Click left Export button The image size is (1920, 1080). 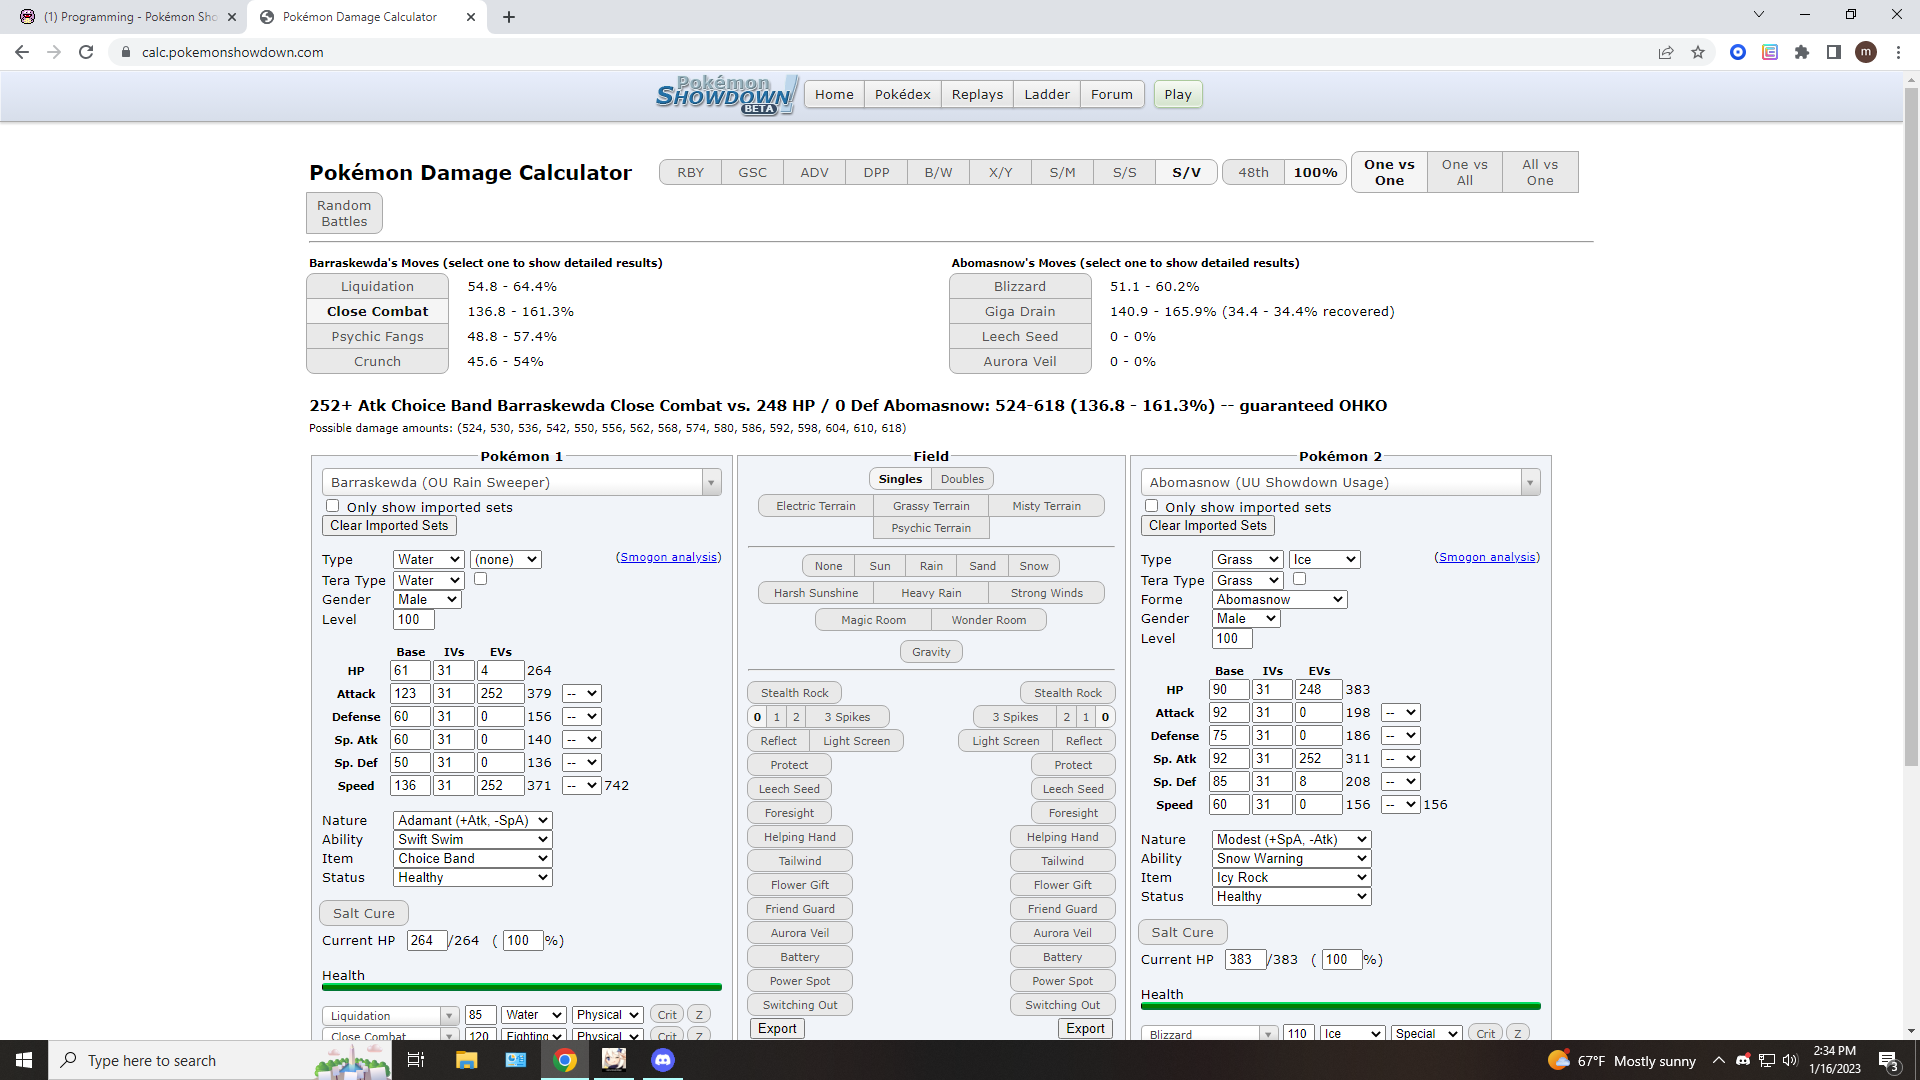point(777,1028)
